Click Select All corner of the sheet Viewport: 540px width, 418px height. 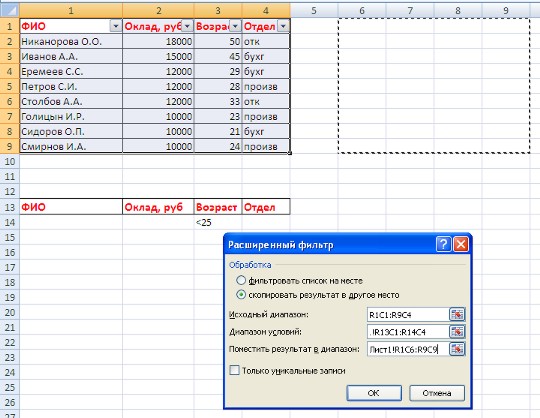click(x=10, y=10)
